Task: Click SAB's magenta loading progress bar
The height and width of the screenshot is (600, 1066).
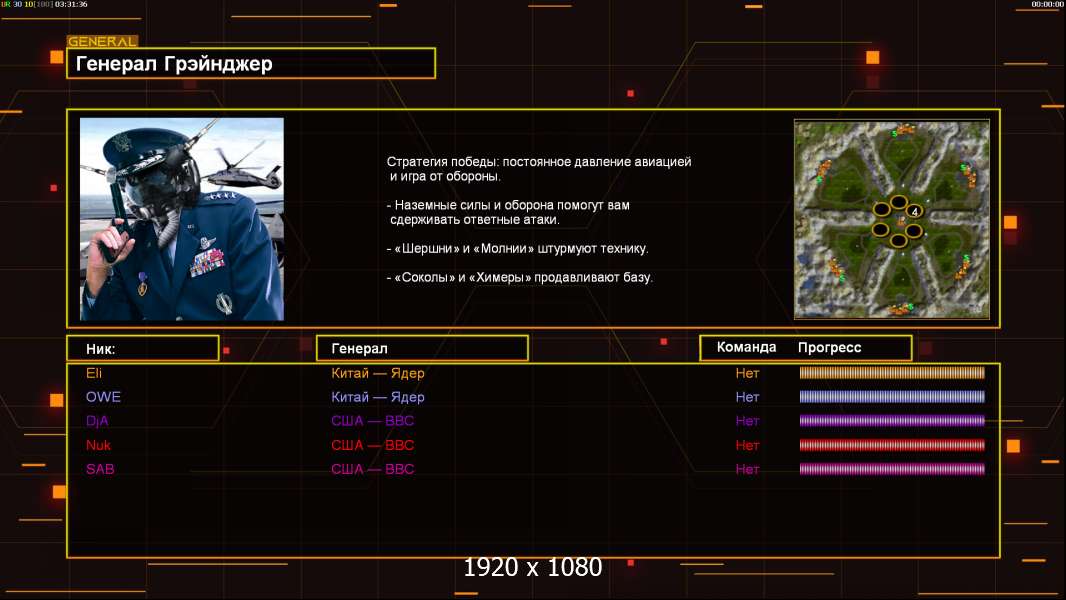Action: click(892, 469)
